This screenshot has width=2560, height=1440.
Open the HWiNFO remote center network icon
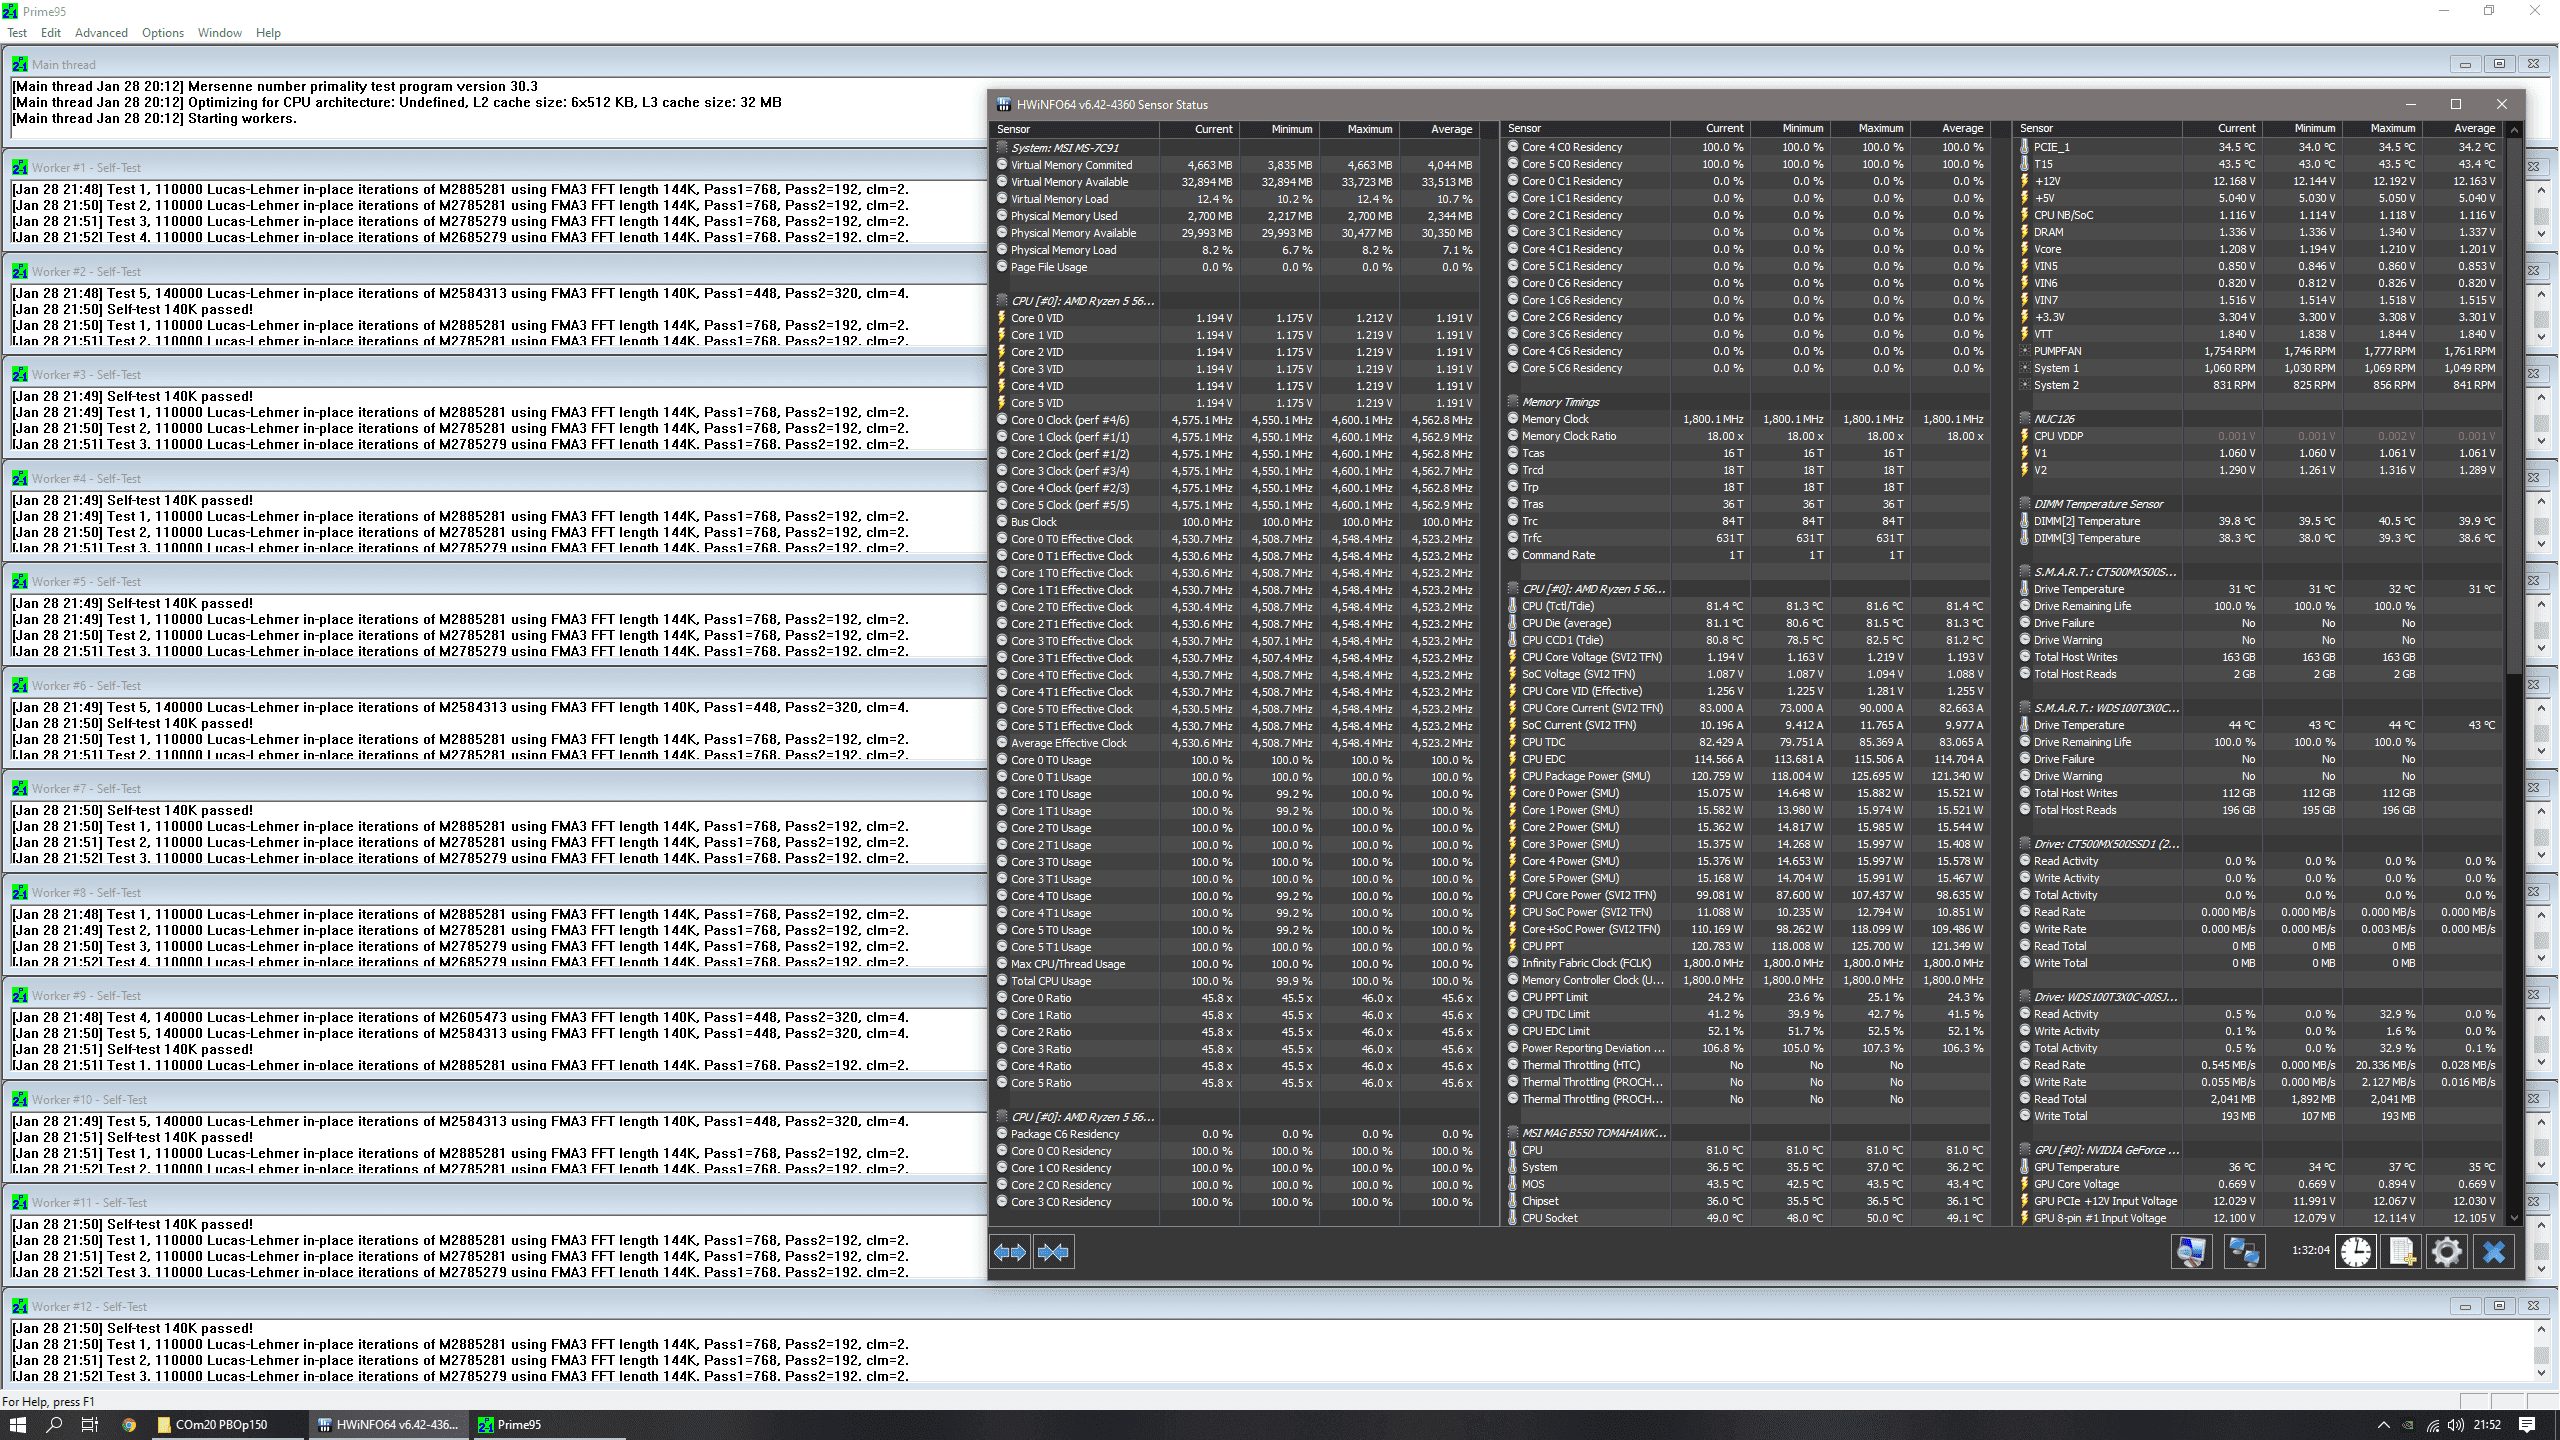tap(2244, 1252)
